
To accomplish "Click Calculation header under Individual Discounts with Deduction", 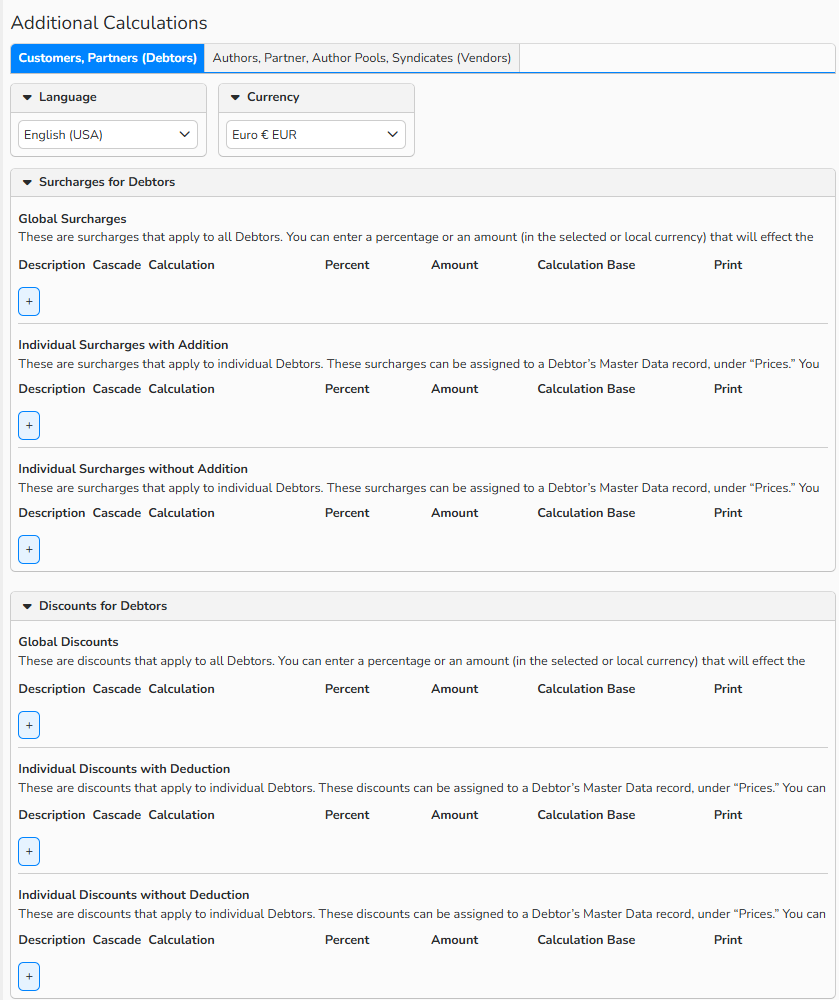I will (x=181, y=815).
